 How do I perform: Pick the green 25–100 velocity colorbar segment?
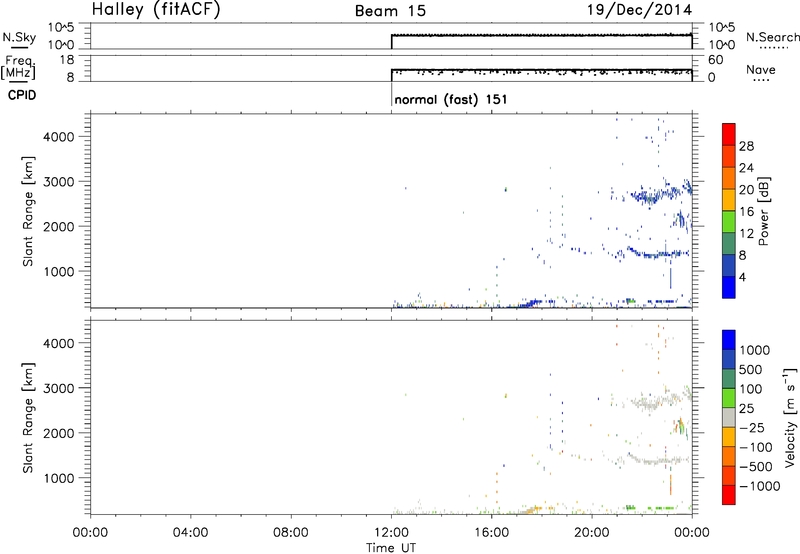coord(729,398)
